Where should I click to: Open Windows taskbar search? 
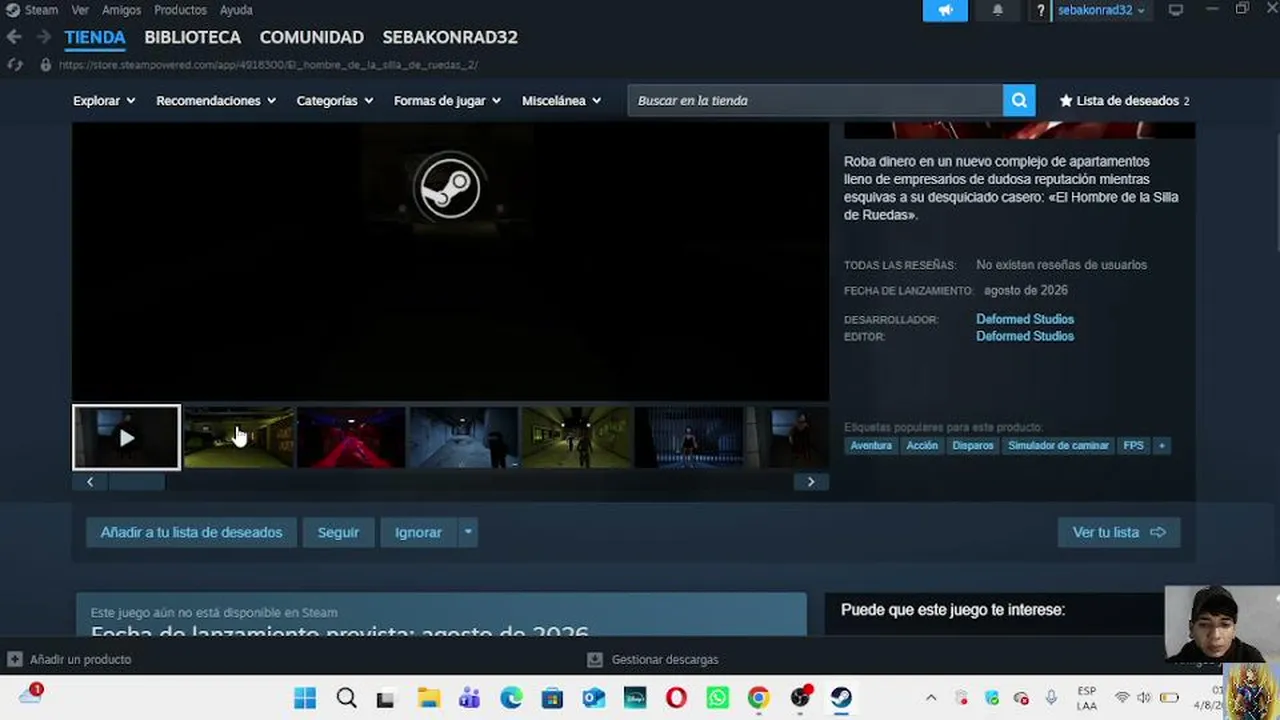(346, 697)
